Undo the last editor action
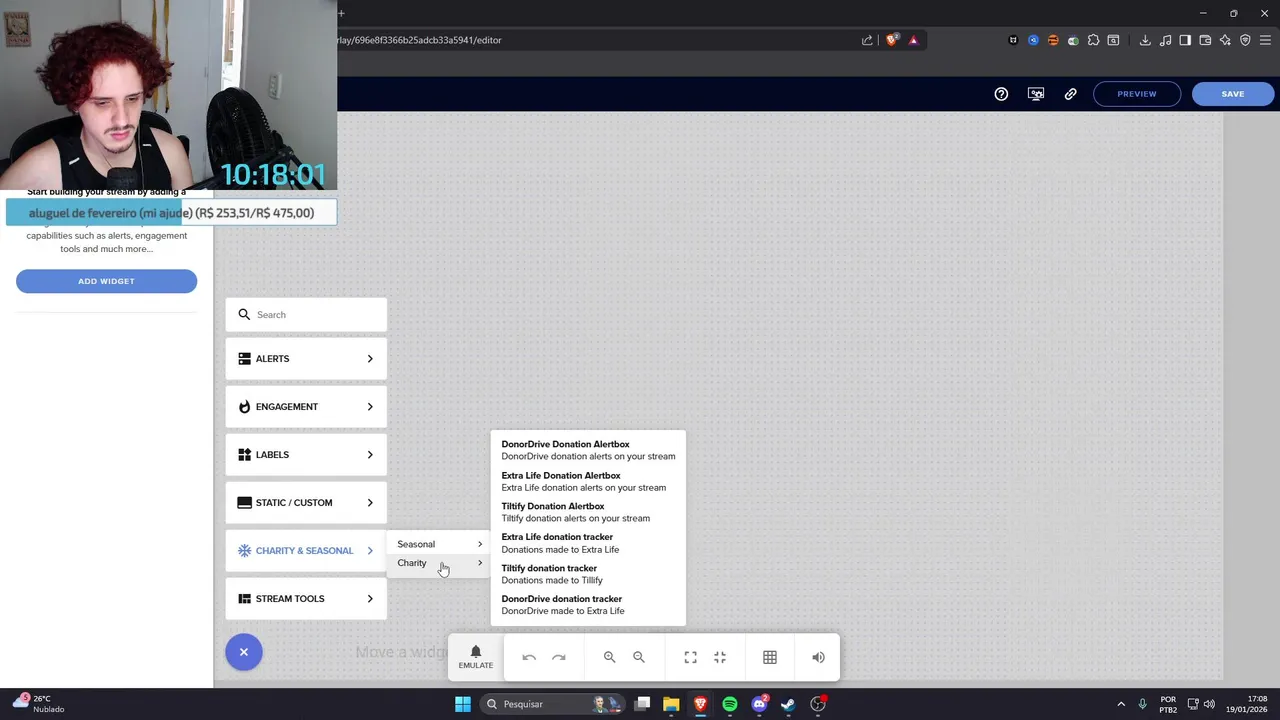The width and height of the screenshot is (1280, 720). tap(529, 657)
